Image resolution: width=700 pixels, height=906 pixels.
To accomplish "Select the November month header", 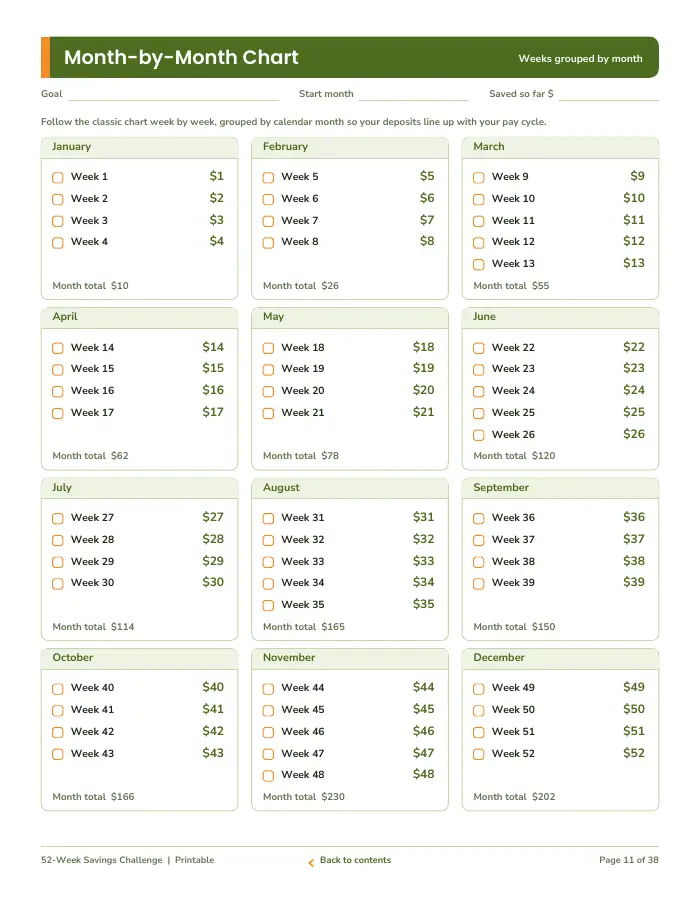I will pos(350,658).
